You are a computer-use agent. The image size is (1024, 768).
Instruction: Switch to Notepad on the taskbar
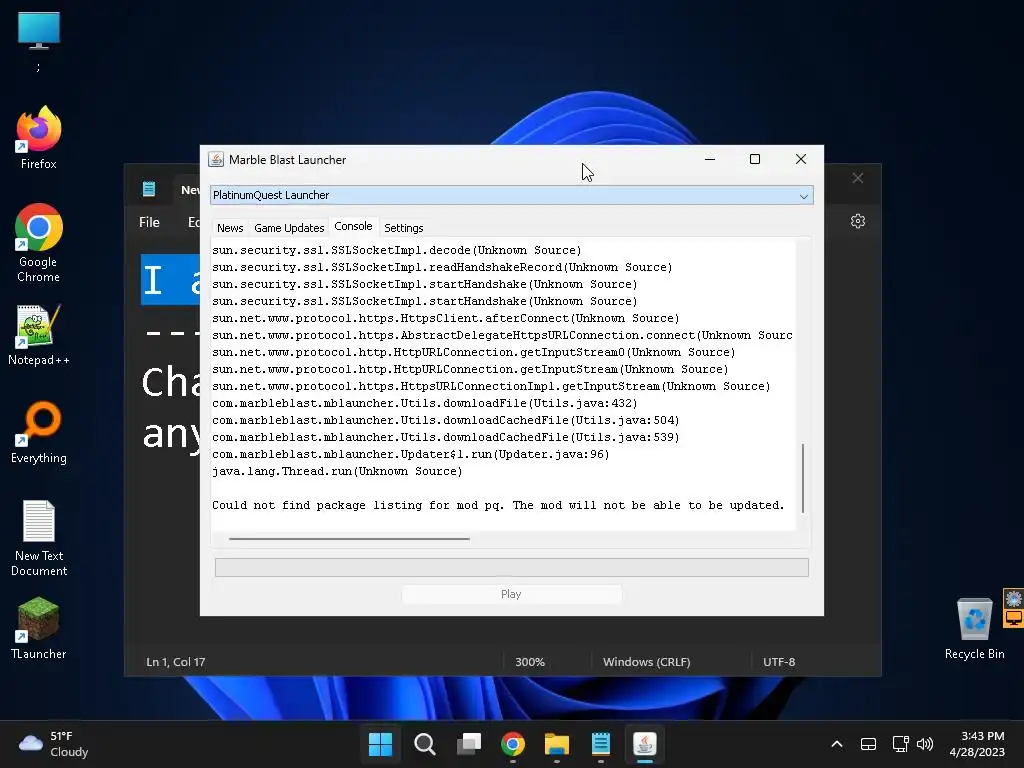[601, 744]
